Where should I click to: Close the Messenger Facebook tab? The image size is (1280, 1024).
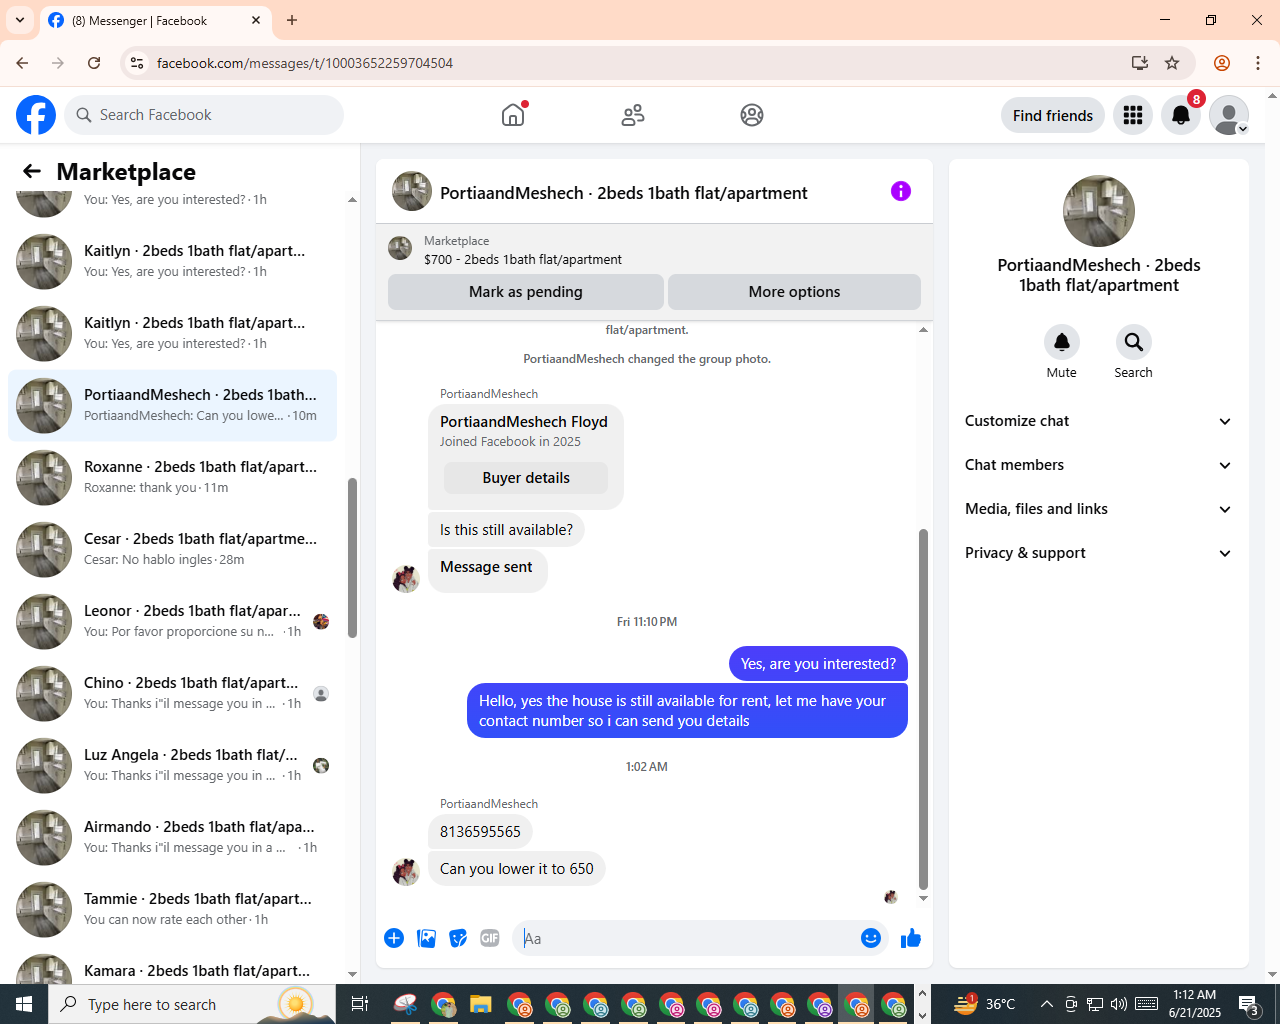(x=256, y=20)
